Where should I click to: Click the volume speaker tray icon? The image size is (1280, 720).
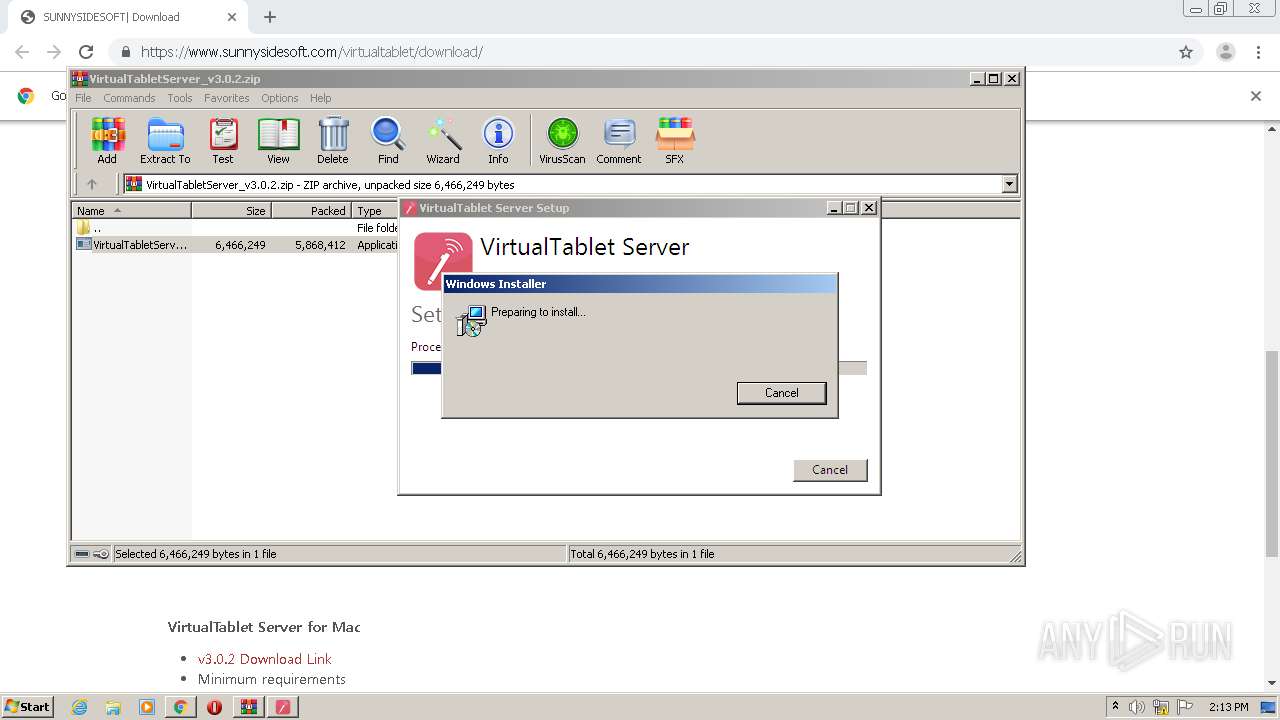tap(1137, 707)
